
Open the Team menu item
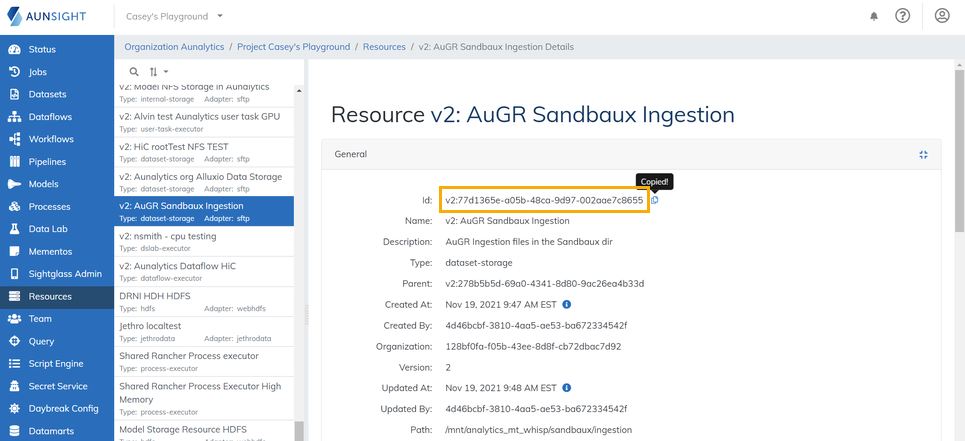pyautogui.click(x=57, y=319)
